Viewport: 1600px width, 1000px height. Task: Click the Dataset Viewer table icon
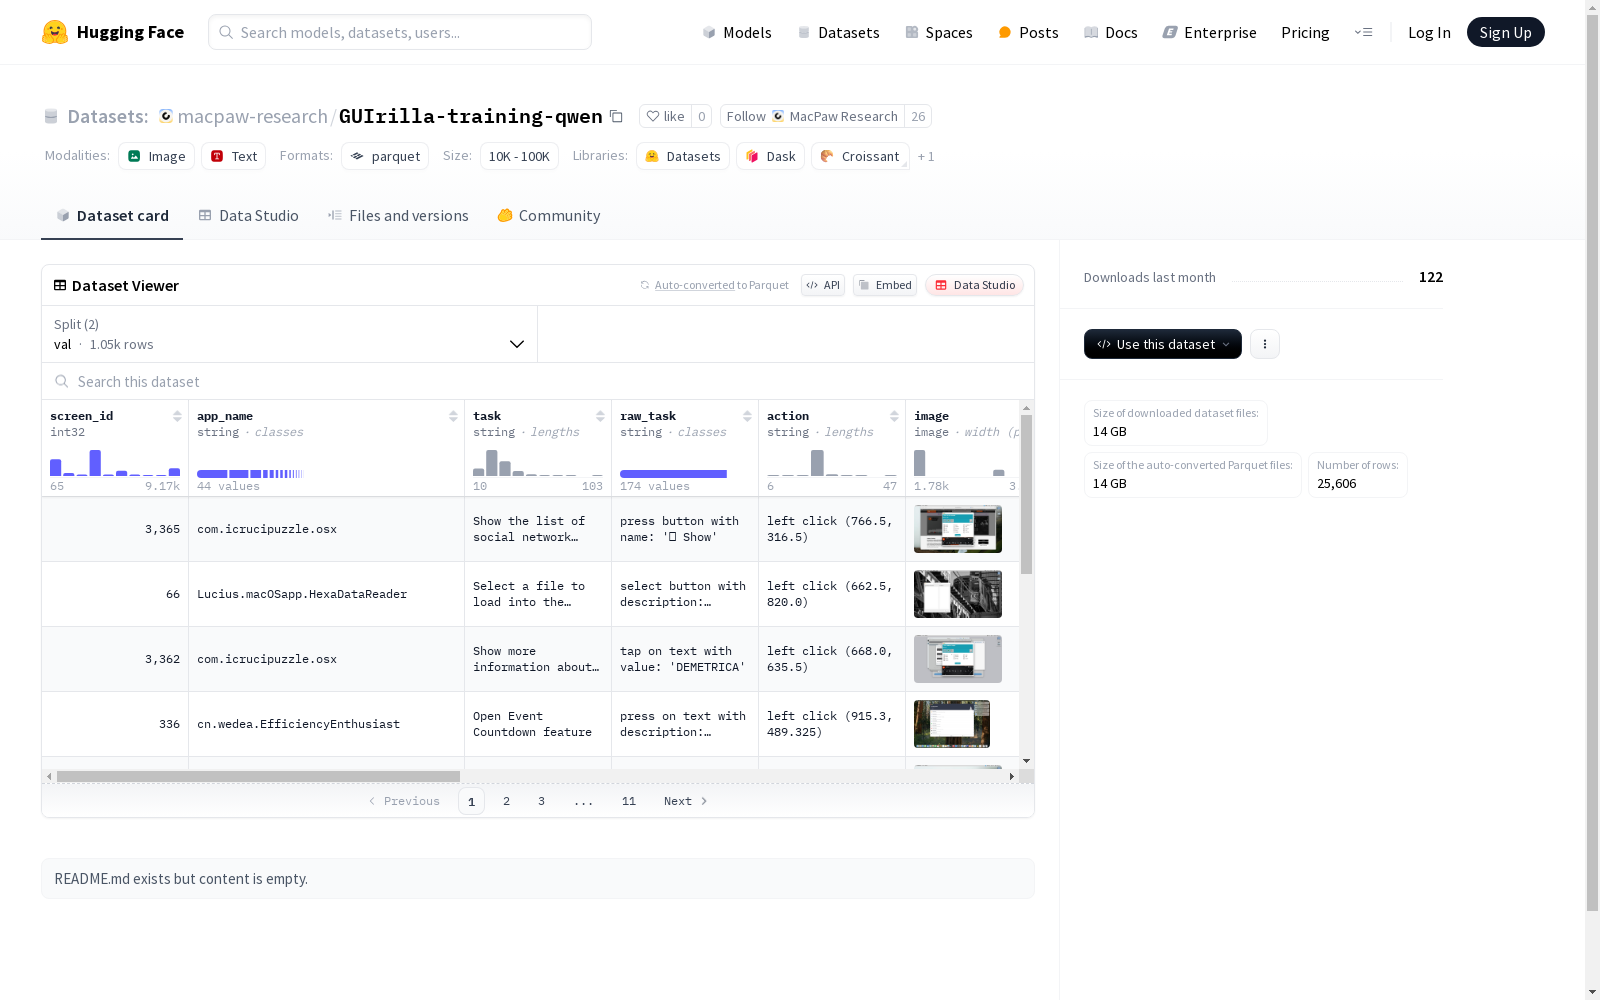point(60,285)
